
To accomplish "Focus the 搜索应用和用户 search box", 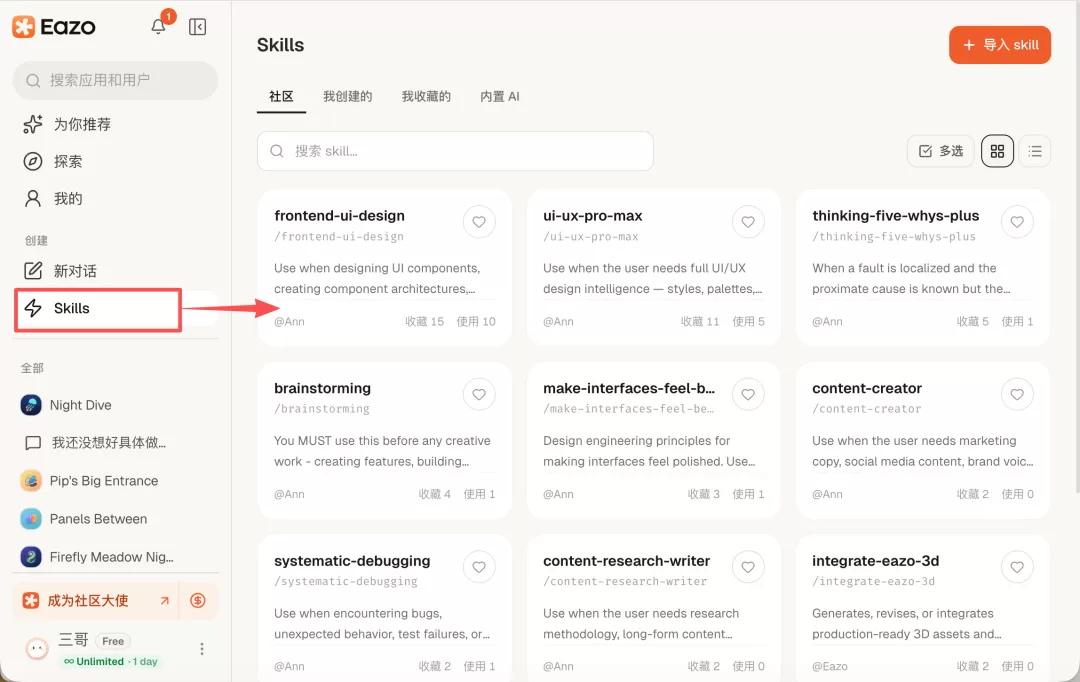I will pos(115,81).
